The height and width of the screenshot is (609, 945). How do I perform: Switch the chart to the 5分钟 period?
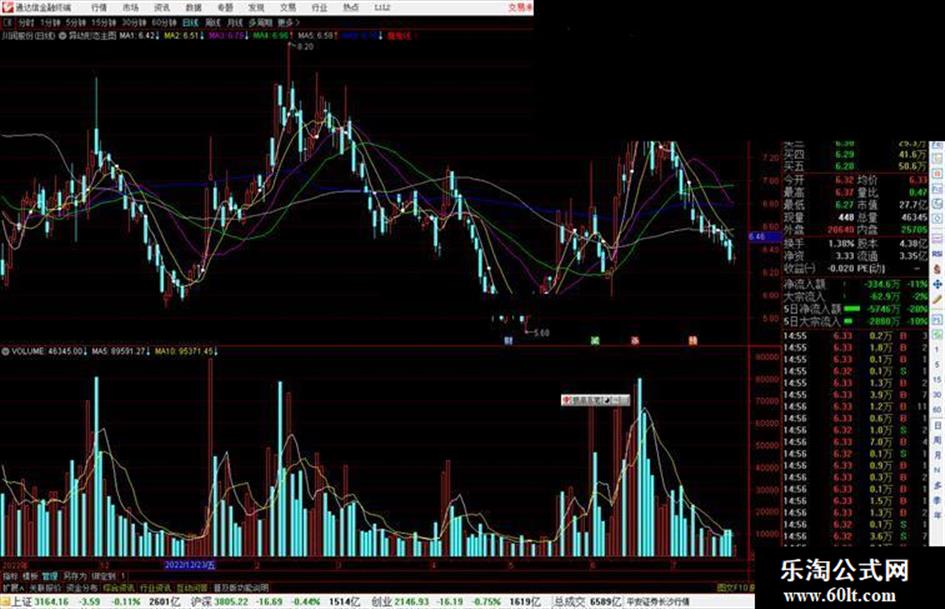(75, 23)
